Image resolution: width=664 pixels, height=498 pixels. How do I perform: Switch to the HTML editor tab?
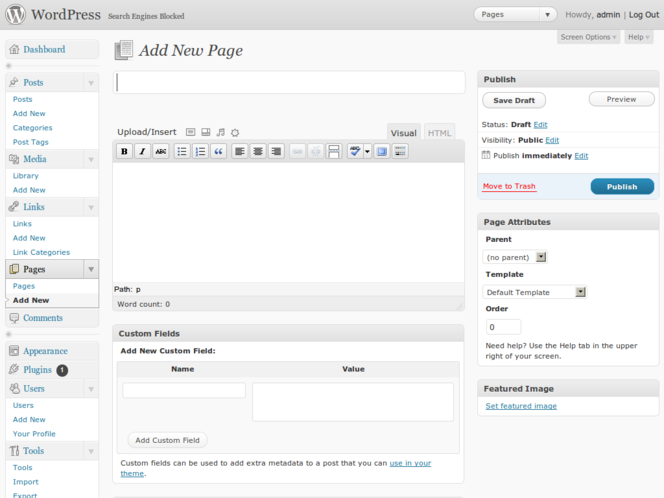(439, 133)
